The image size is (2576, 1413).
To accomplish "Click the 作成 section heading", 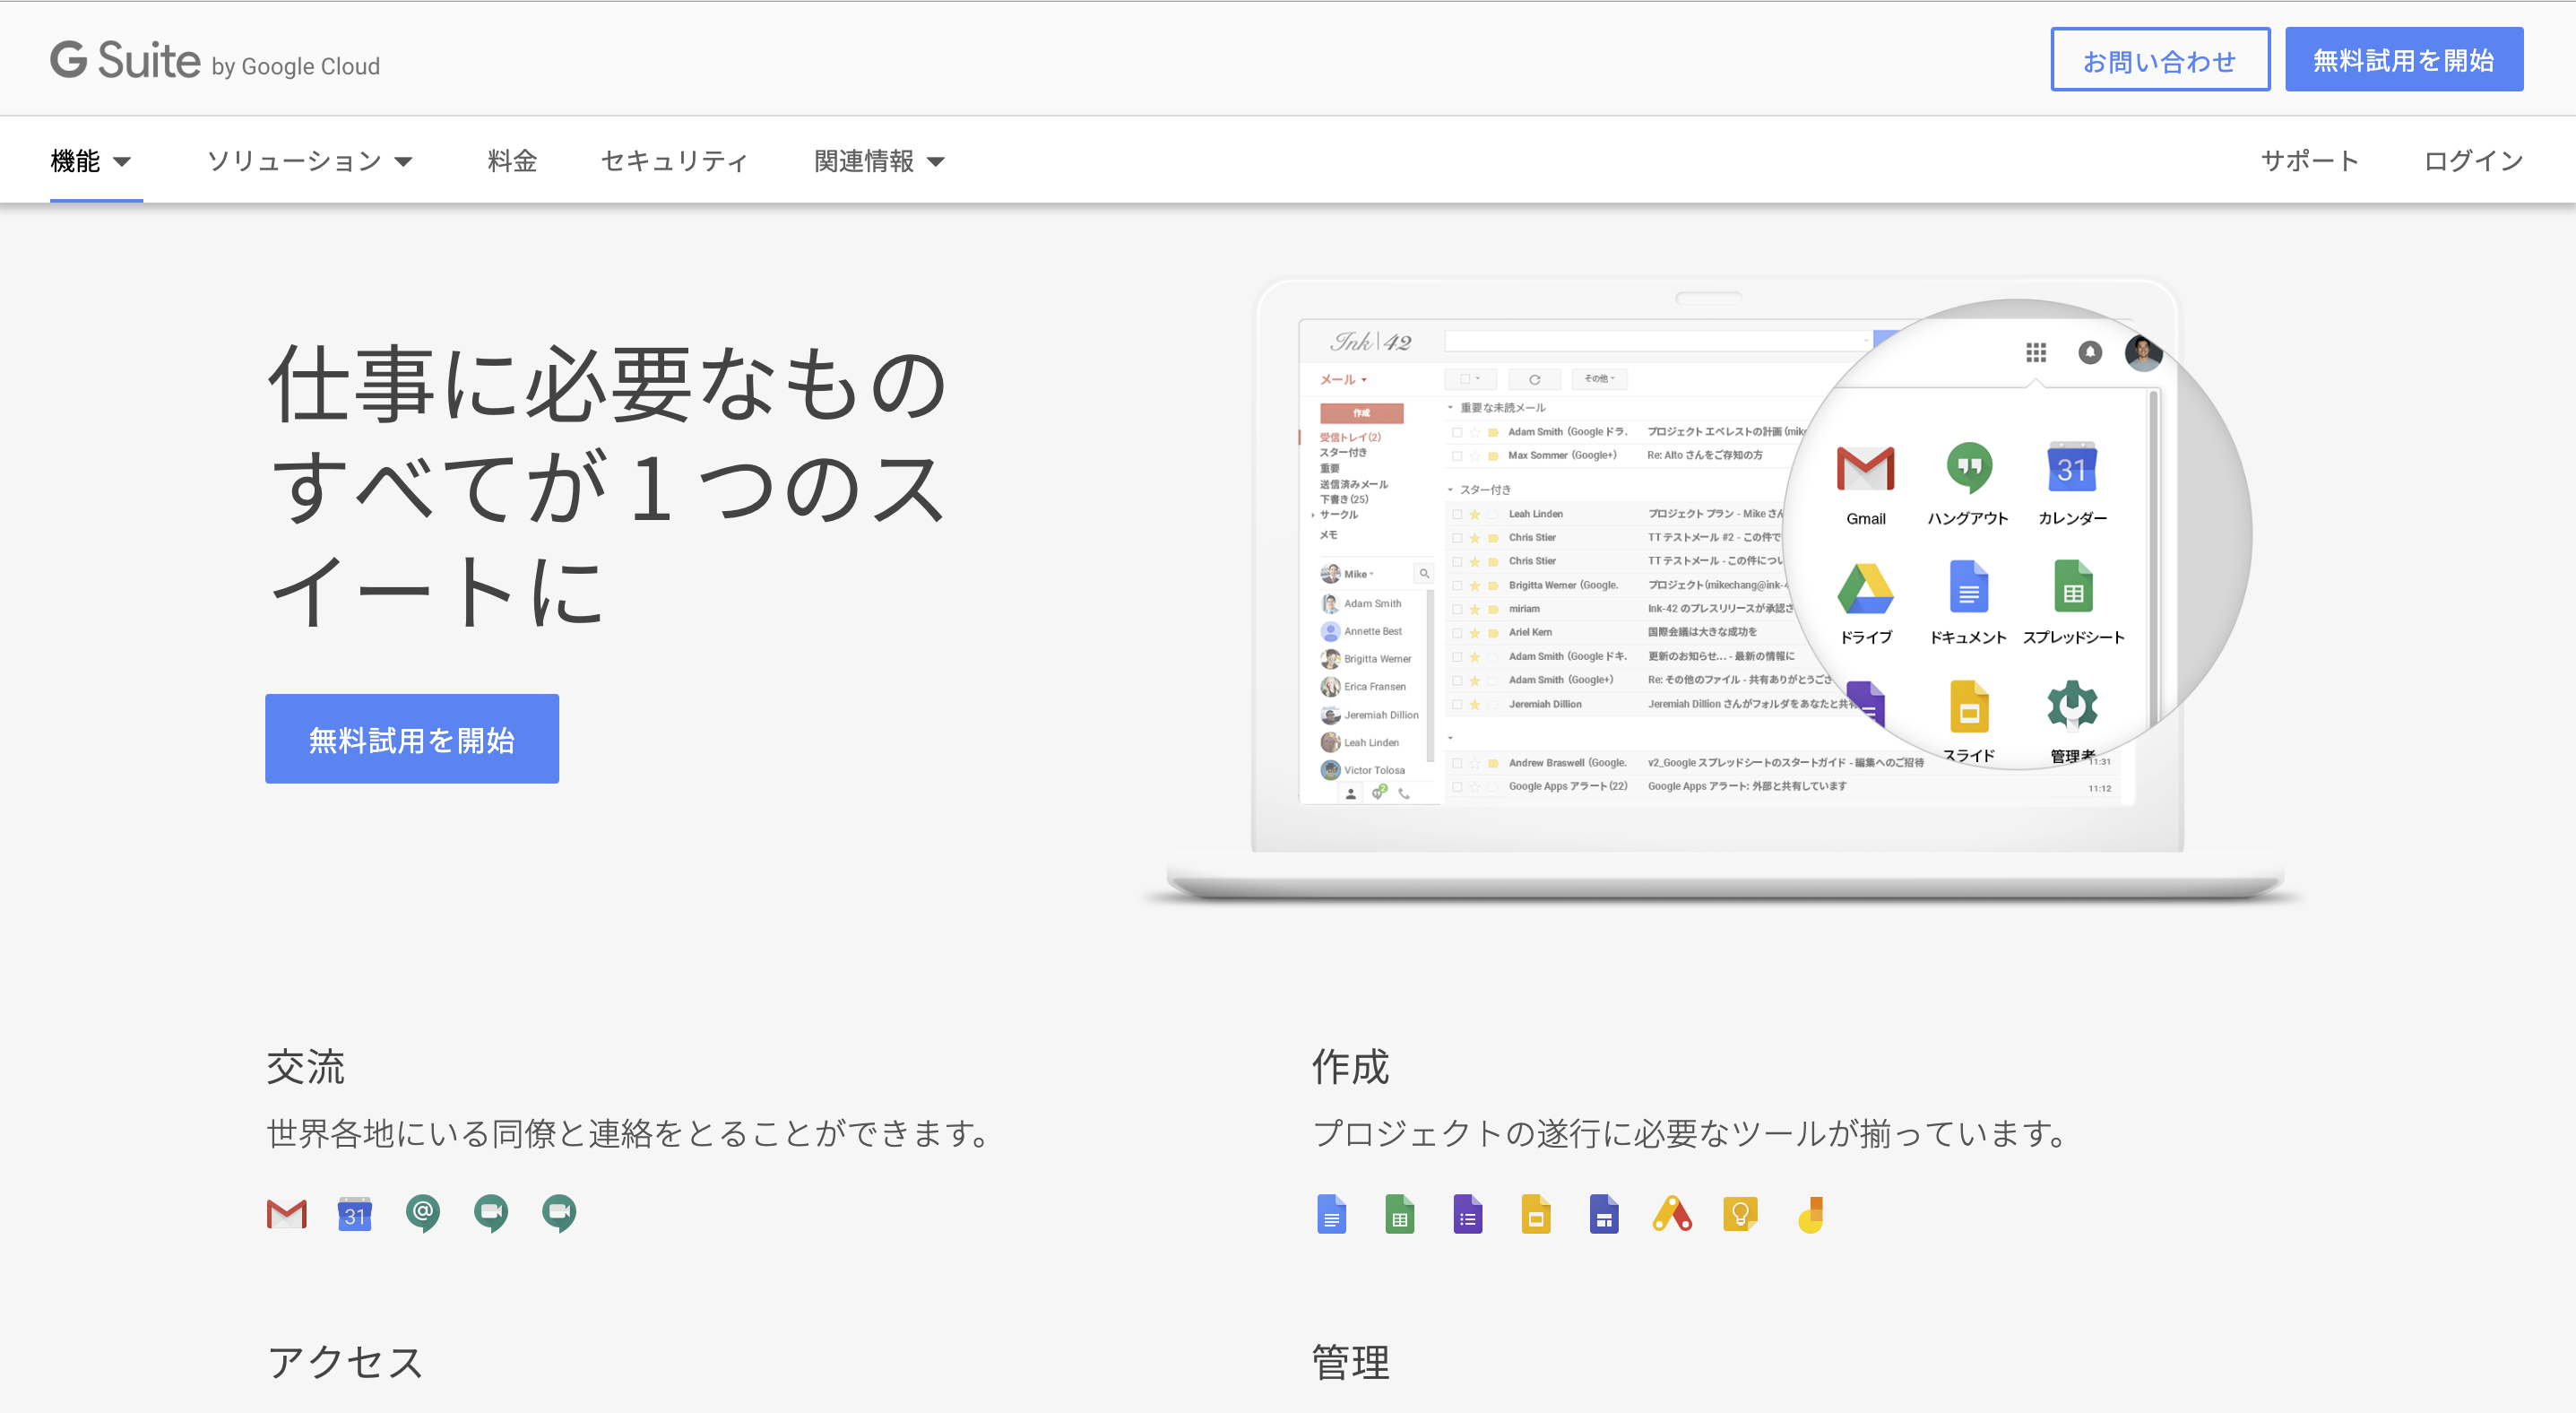I will (1350, 1067).
